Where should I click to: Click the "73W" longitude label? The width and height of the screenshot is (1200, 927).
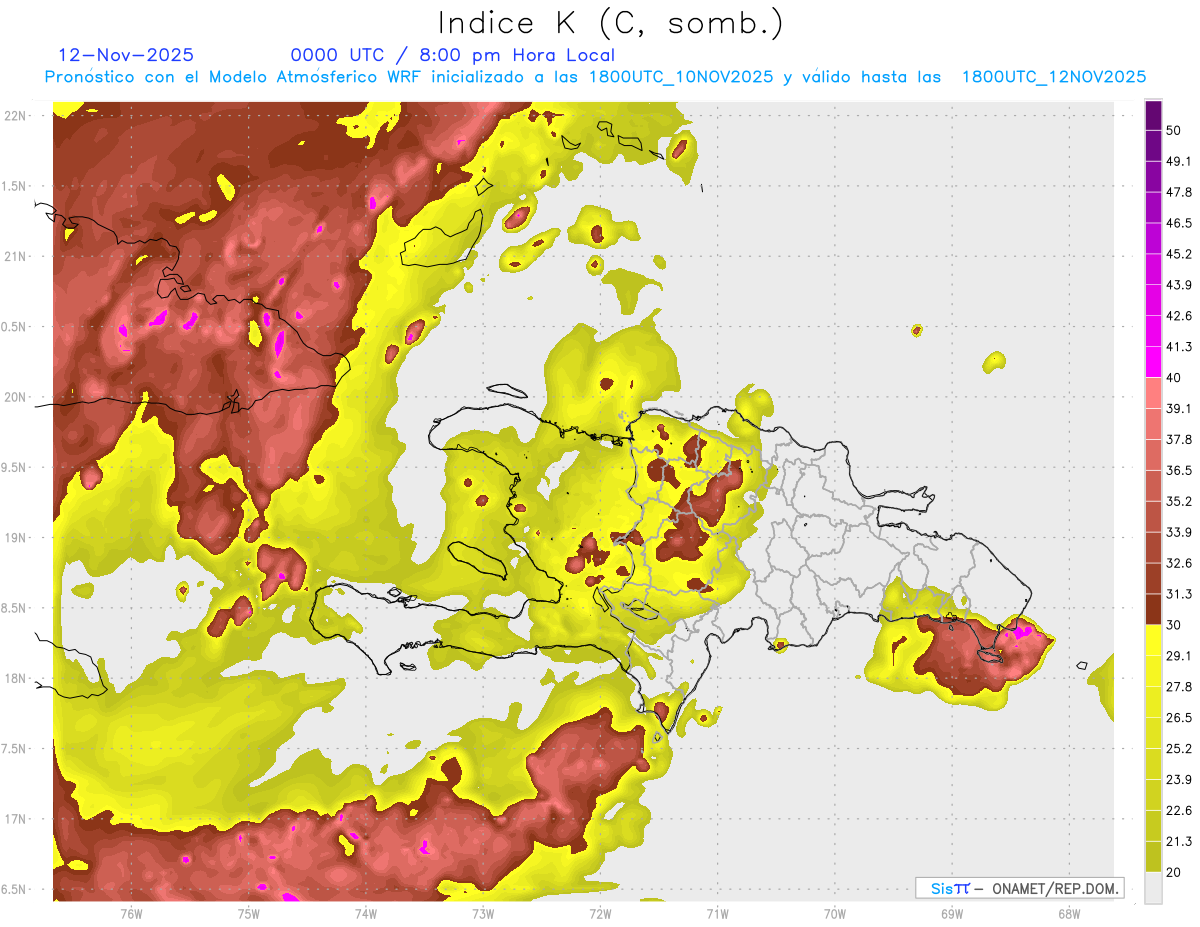point(482,914)
